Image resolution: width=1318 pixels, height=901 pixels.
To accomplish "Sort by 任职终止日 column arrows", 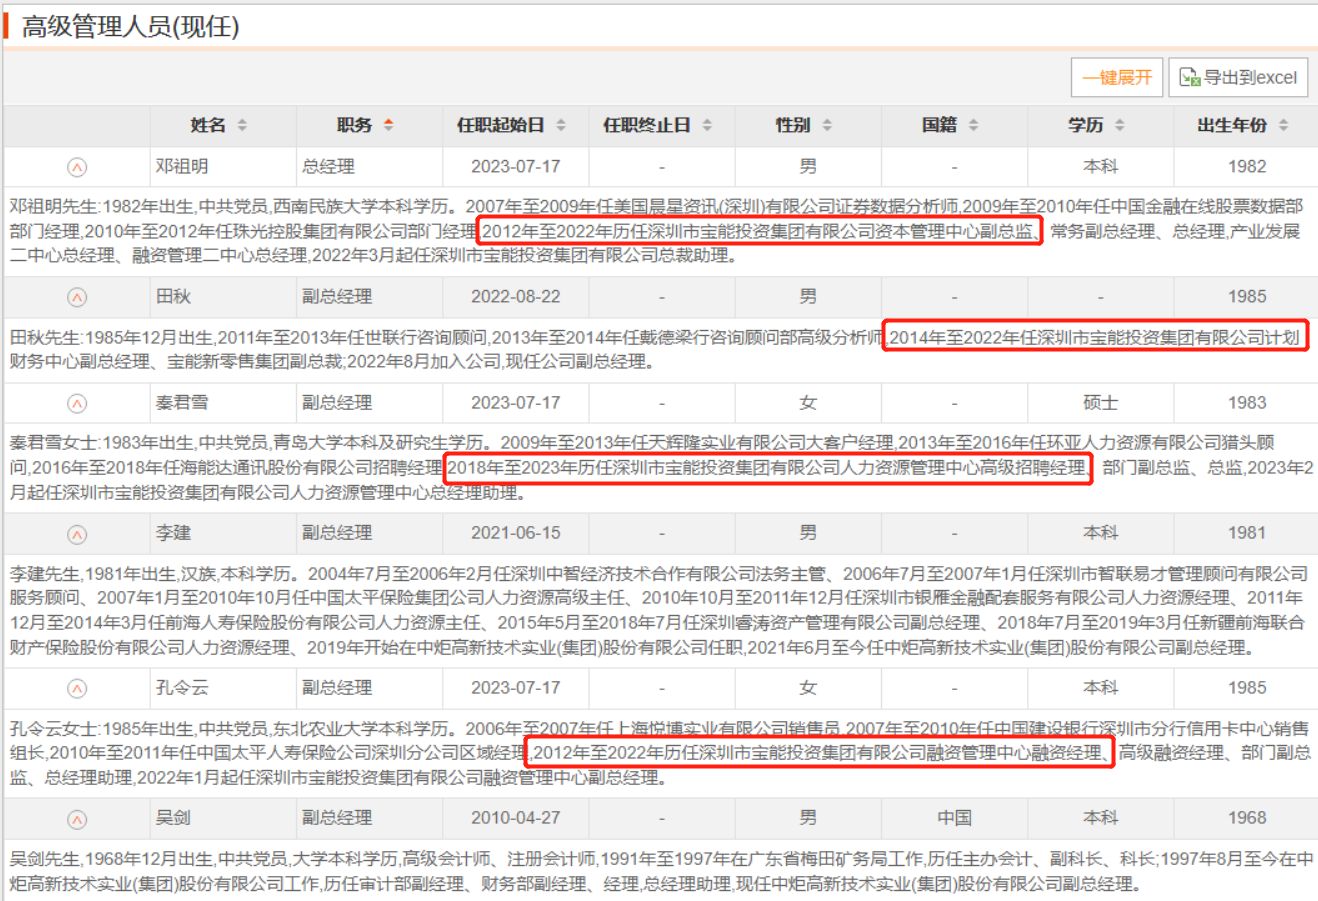I will click(x=707, y=125).
